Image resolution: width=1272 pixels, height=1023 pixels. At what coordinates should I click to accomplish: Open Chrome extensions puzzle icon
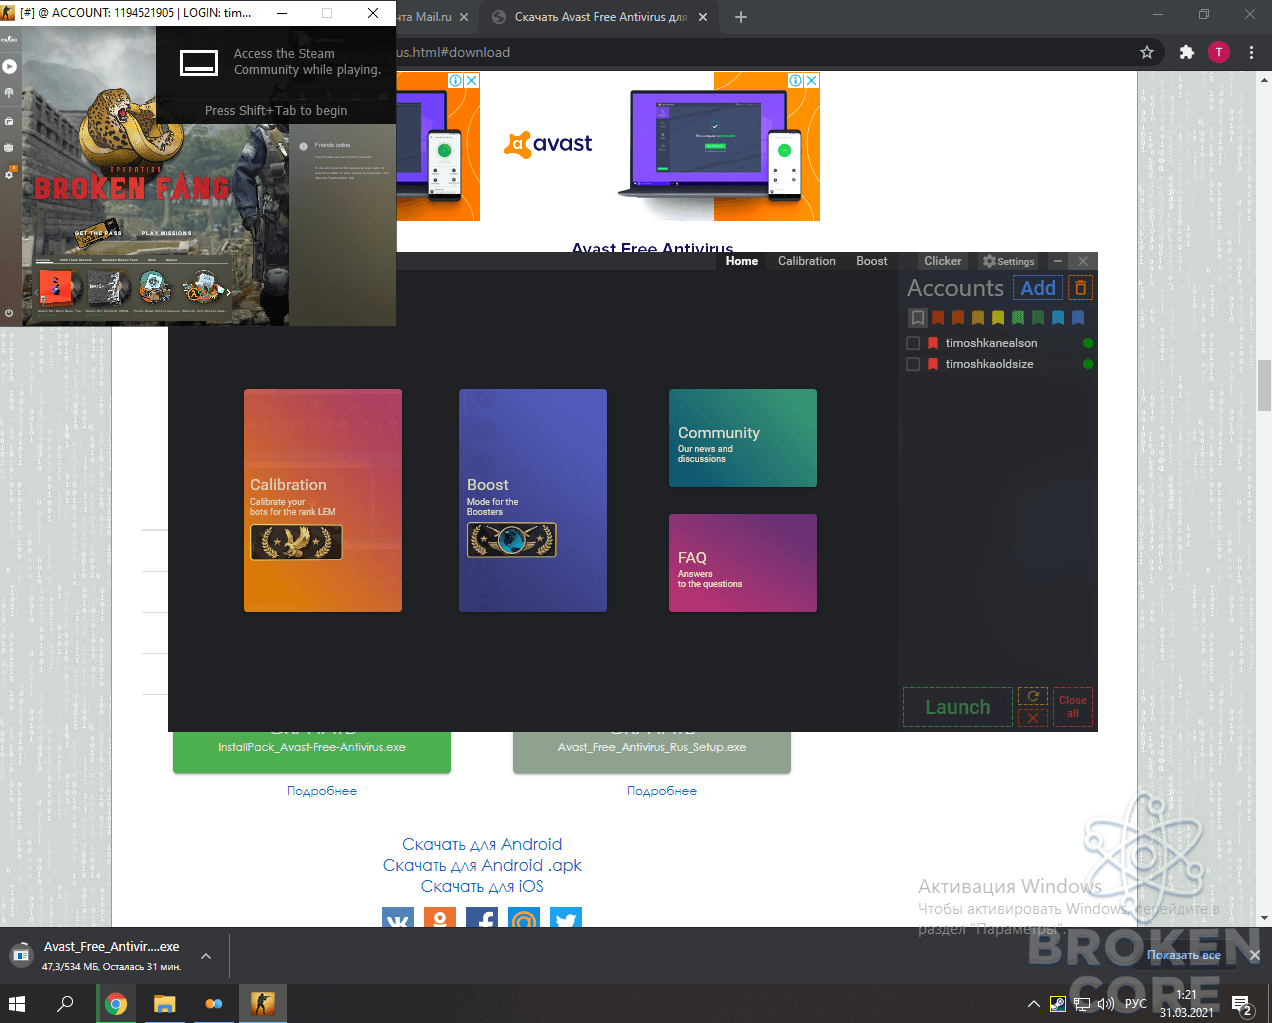pos(1186,52)
